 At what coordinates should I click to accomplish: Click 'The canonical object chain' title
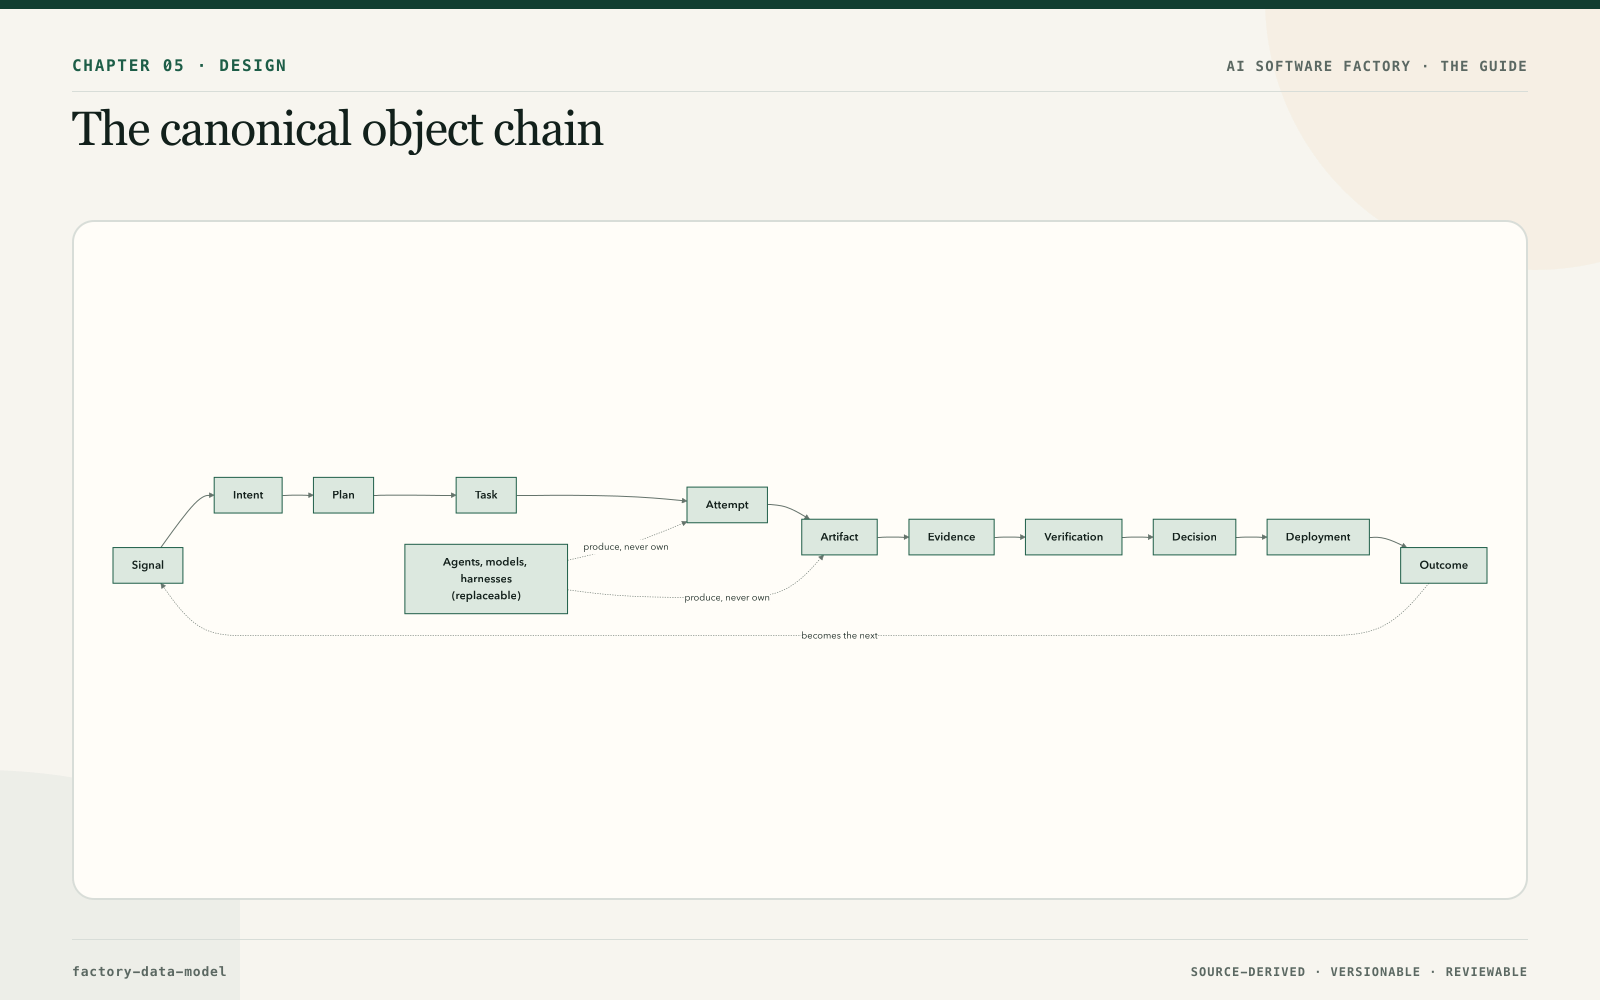tap(338, 131)
